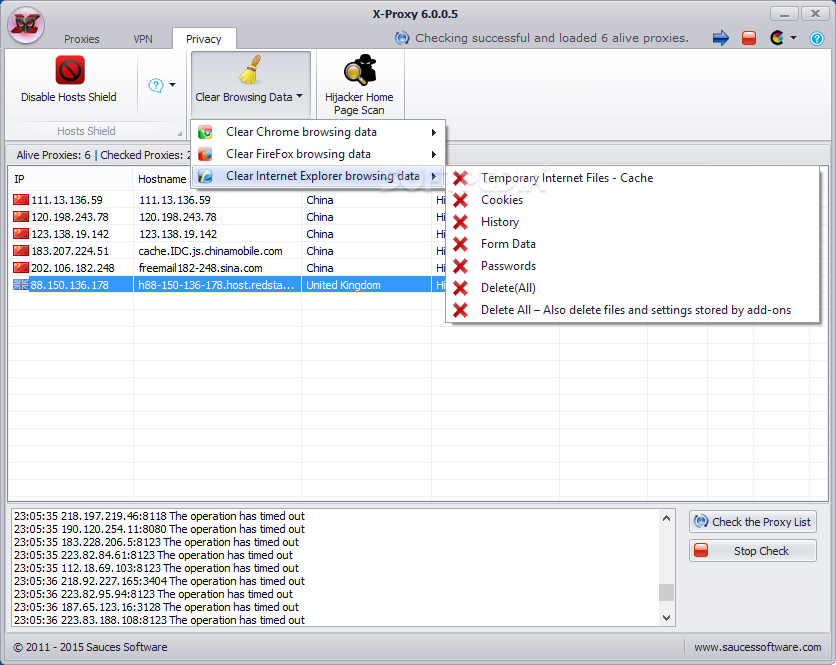836x665 pixels.
Task: Click log line 218.197.219.46:8118 timed out
Action: point(159,516)
